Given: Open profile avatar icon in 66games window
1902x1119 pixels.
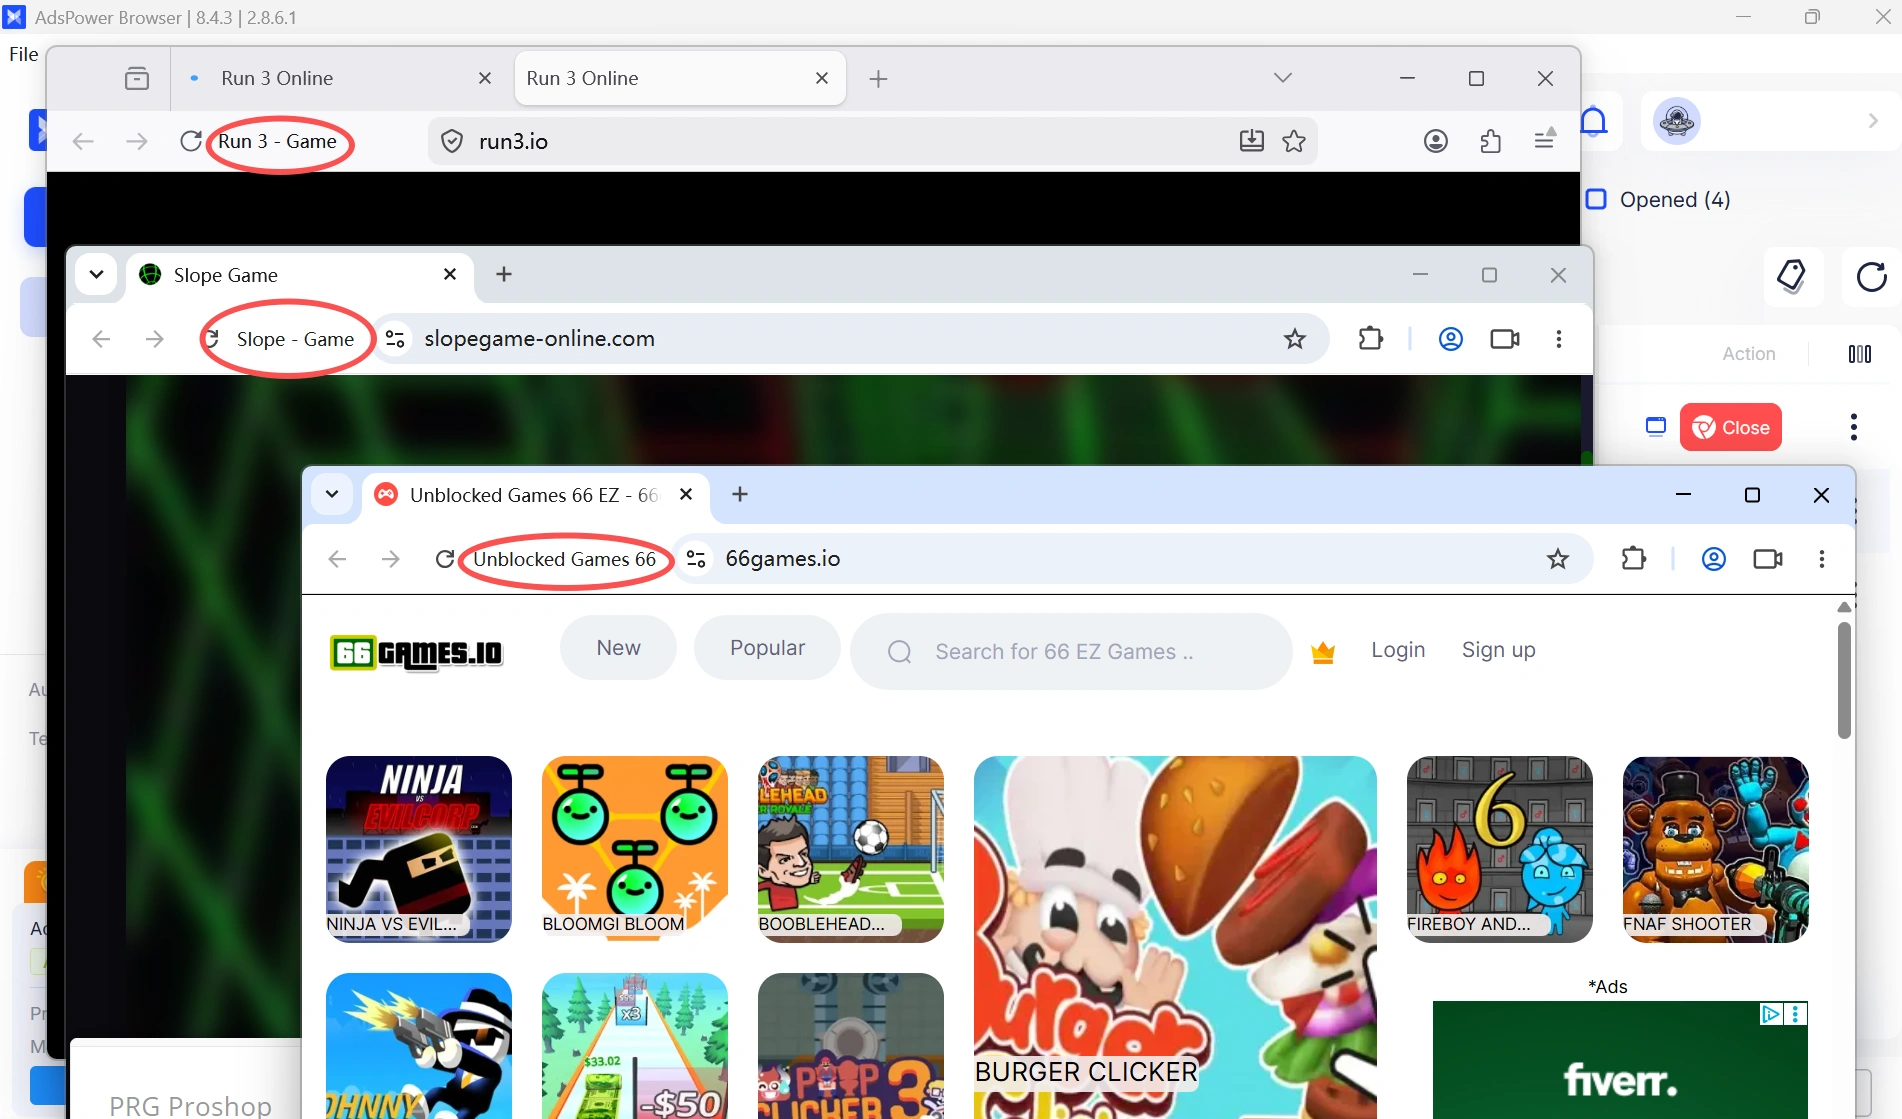Looking at the screenshot, I should (1714, 559).
